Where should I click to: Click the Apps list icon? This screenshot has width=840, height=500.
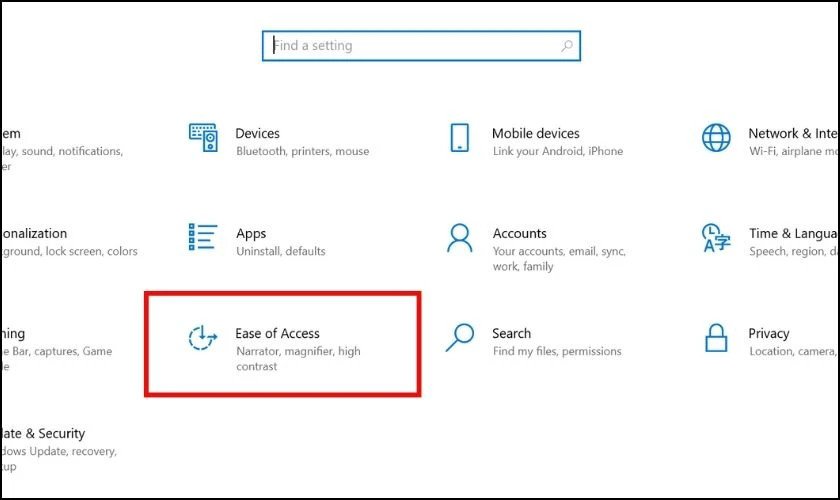[x=203, y=237]
